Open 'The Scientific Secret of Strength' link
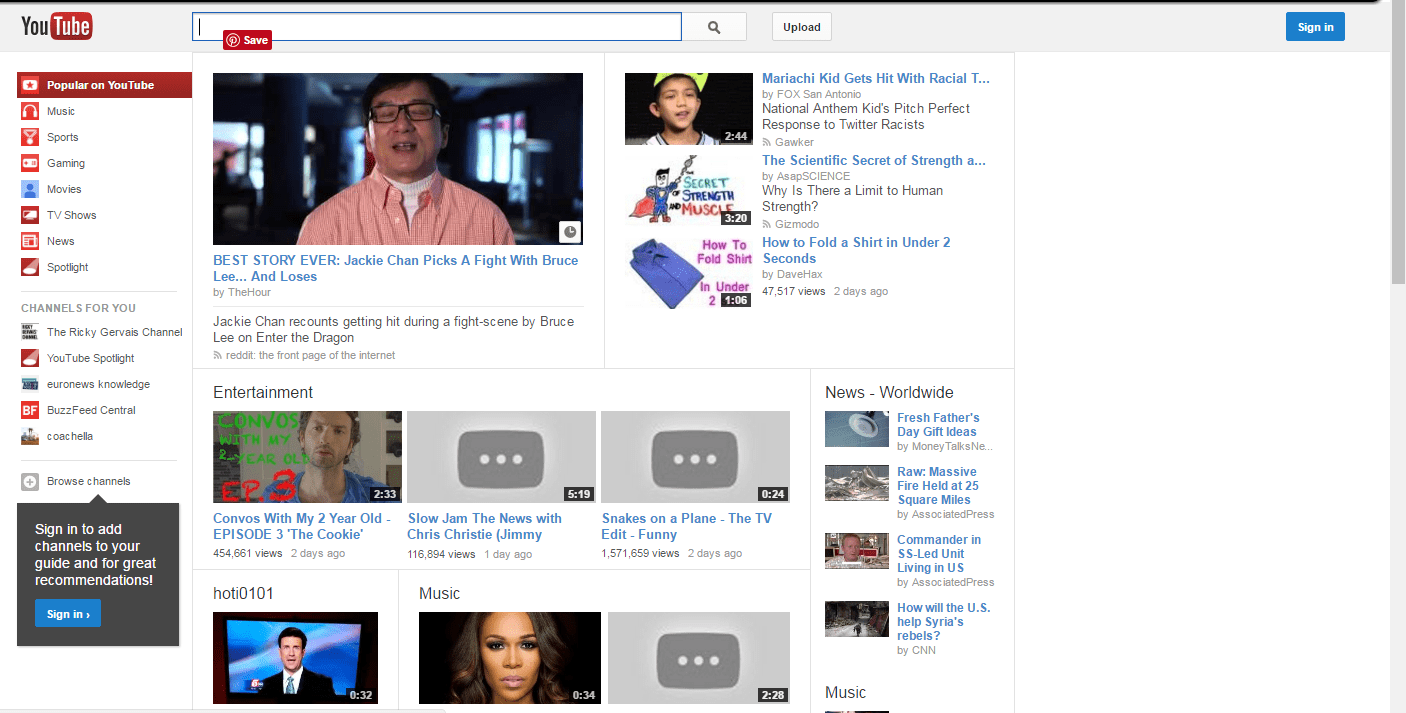Screen dimensions: 1406x713 [874, 160]
